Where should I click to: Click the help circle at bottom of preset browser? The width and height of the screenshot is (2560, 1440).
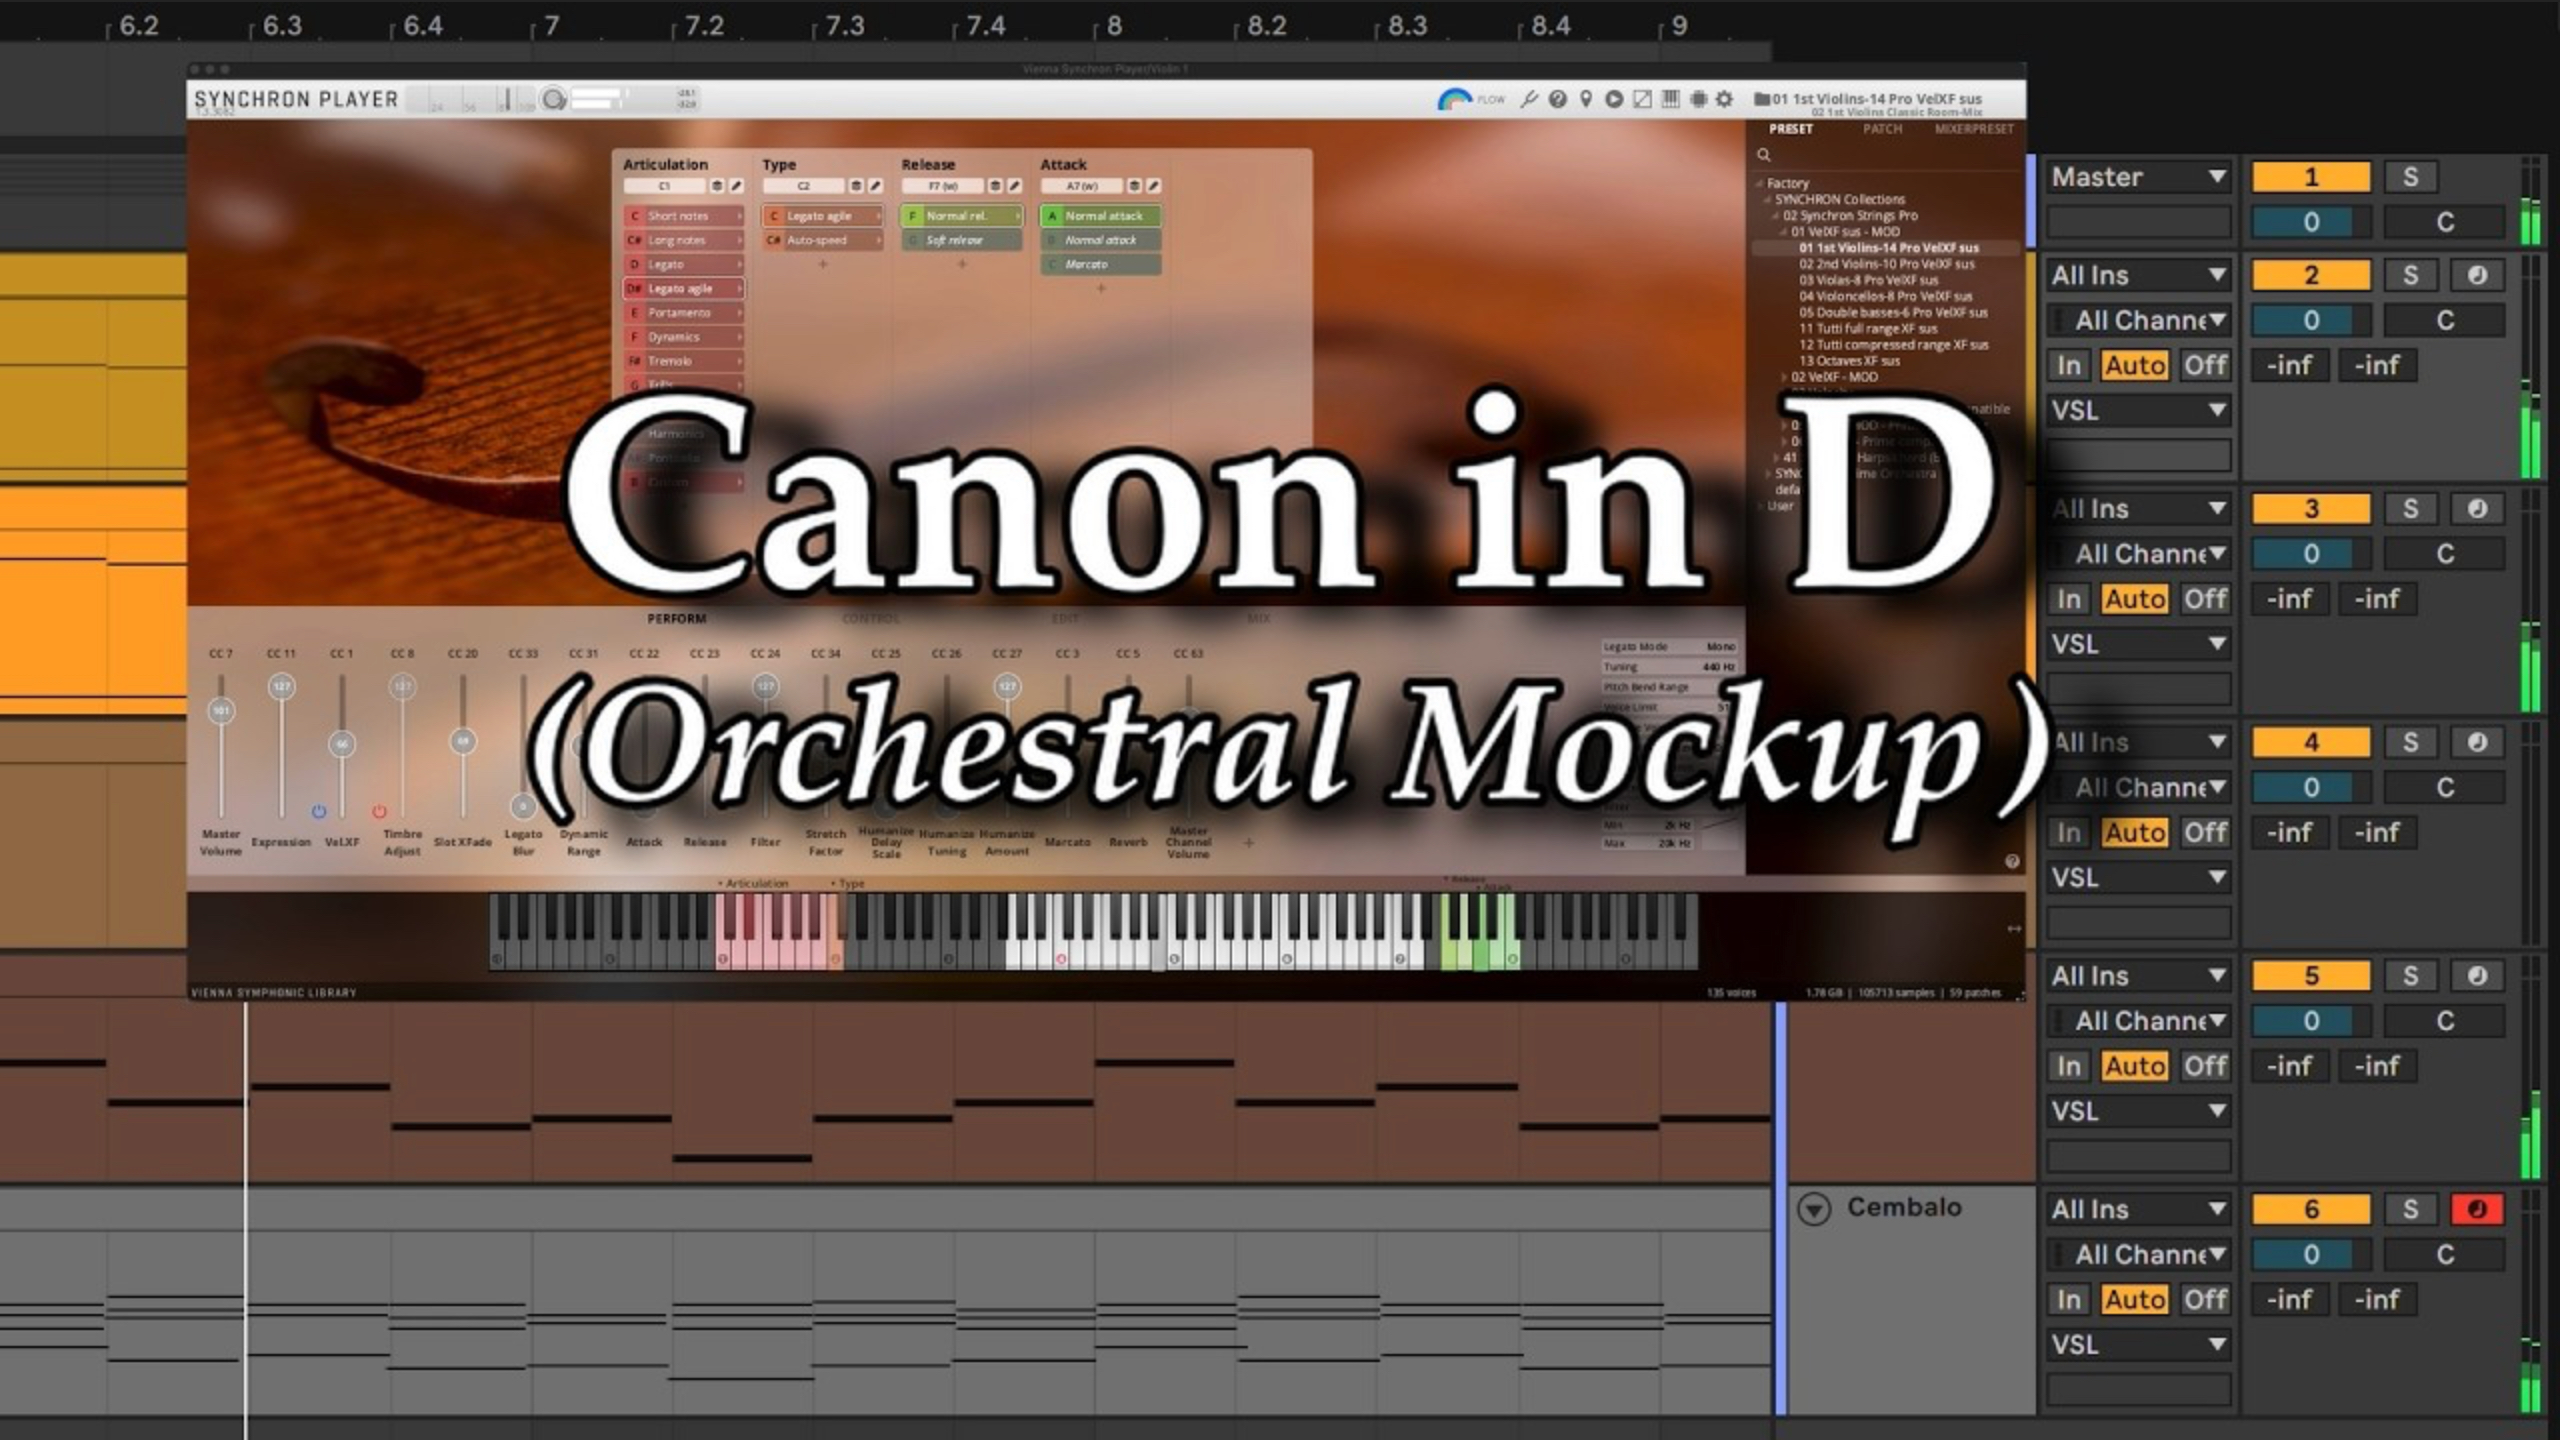pos(2012,861)
